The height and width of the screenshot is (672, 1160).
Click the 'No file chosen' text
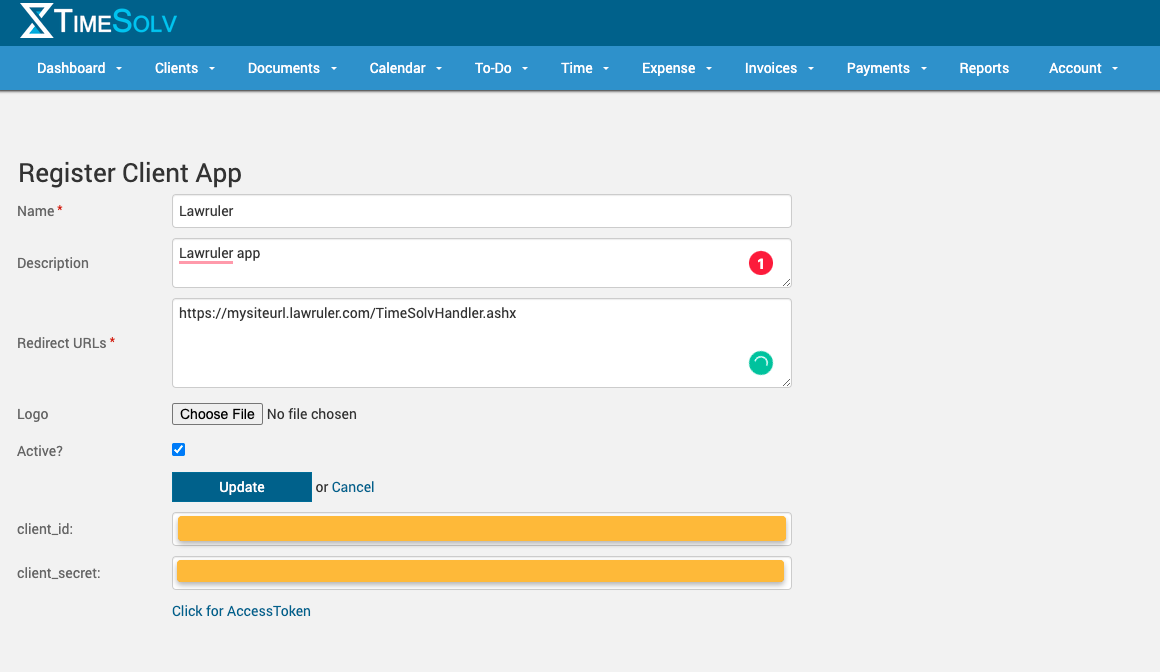(311, 414)
